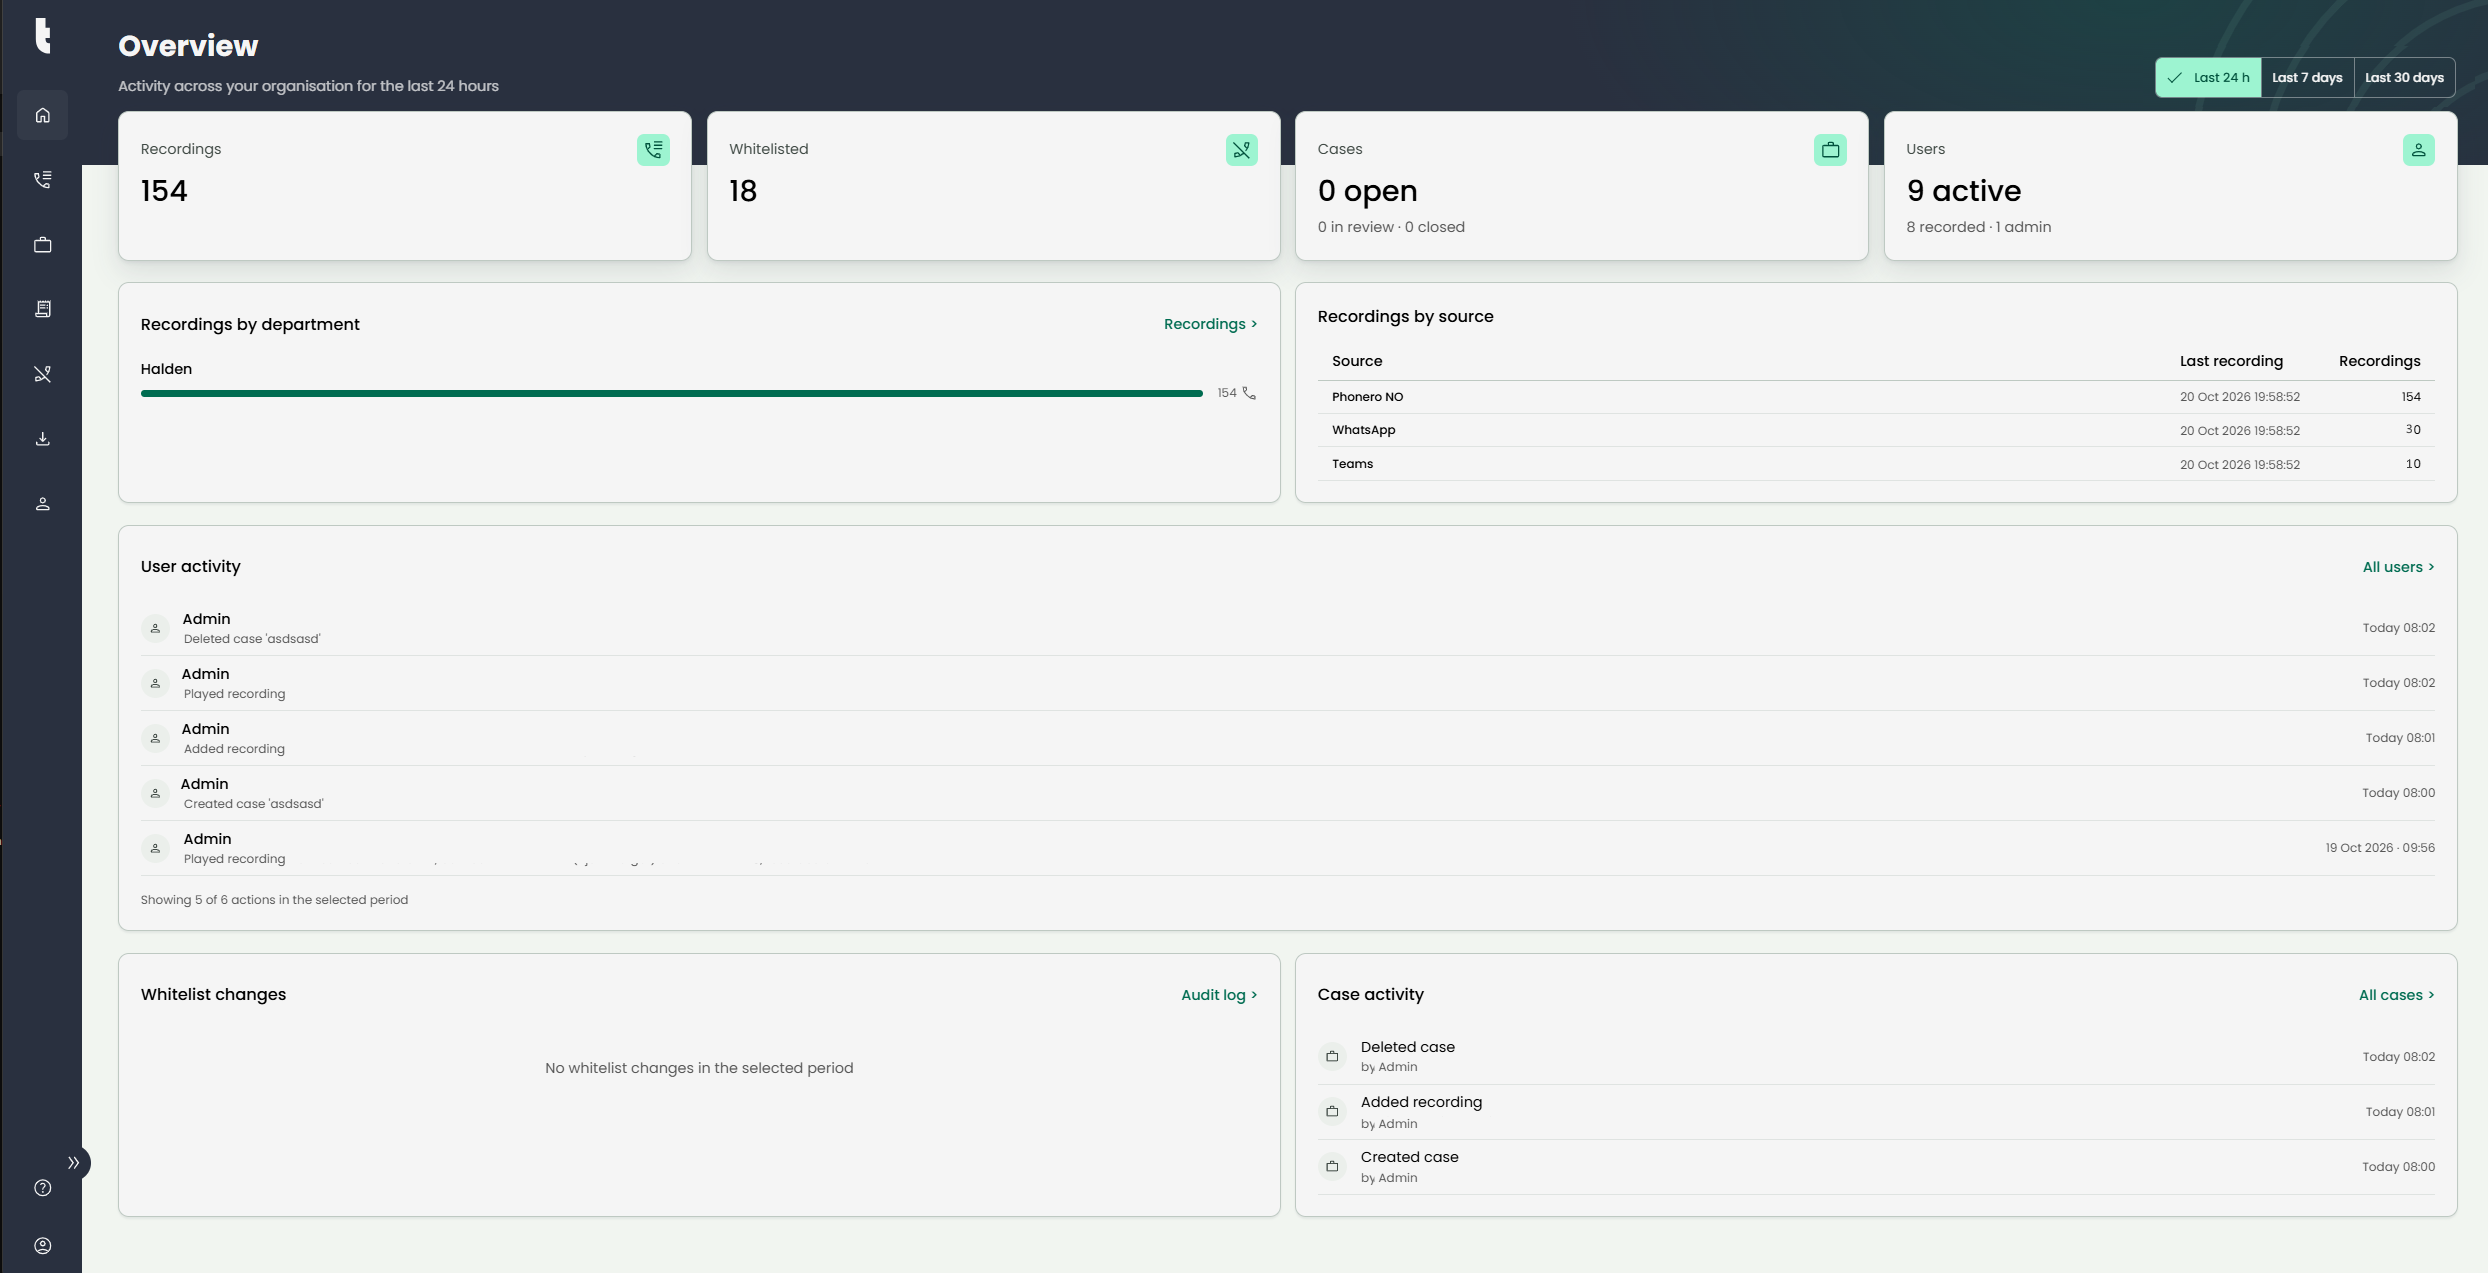
Task: Click the 0 open cases value
Action: point(1367,191)
